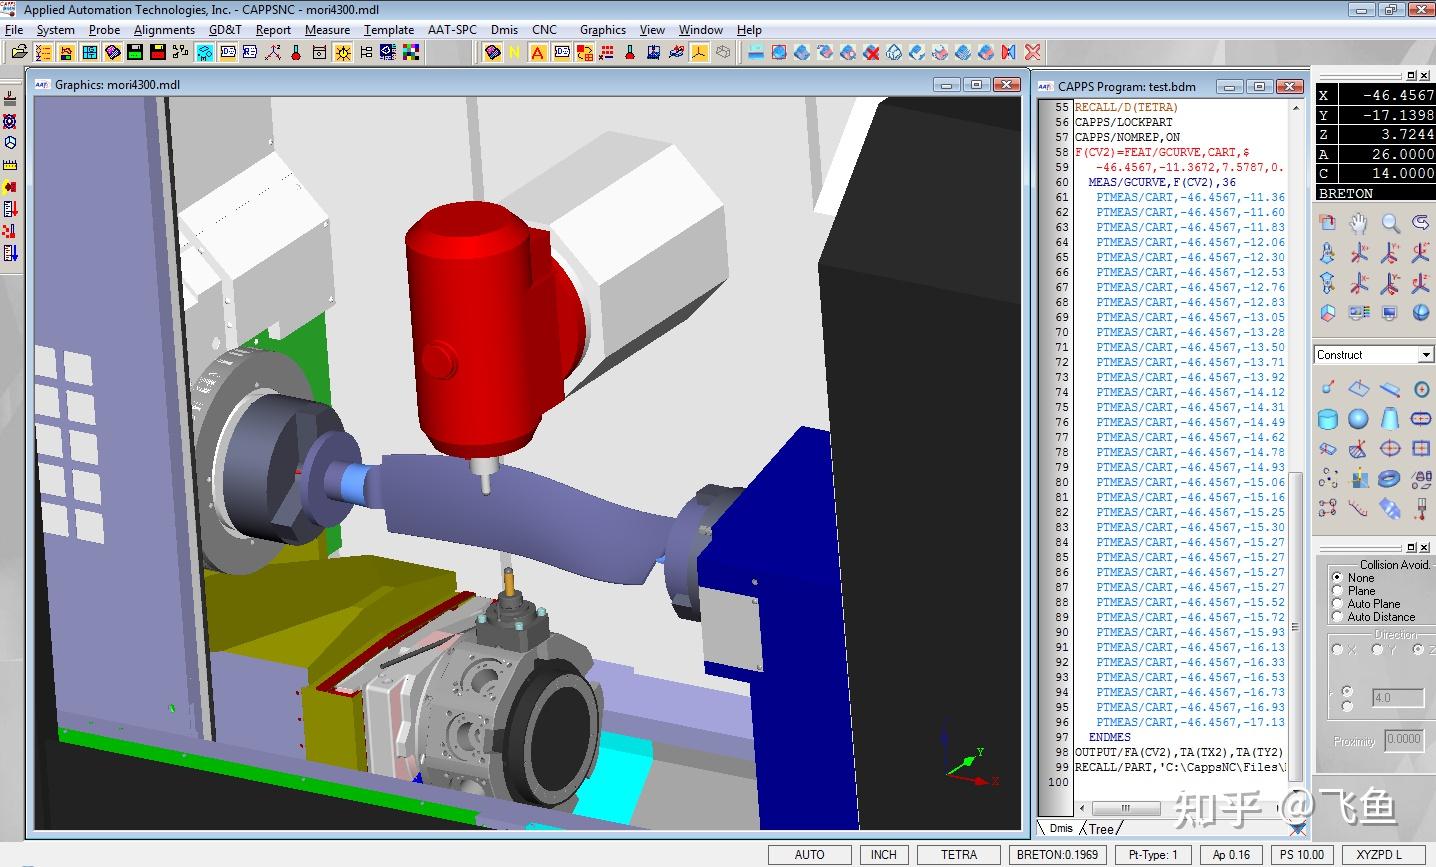1436x867 pixels.
Task: Click the large red X toolbar icon
Action: [x=1033, y=52]
